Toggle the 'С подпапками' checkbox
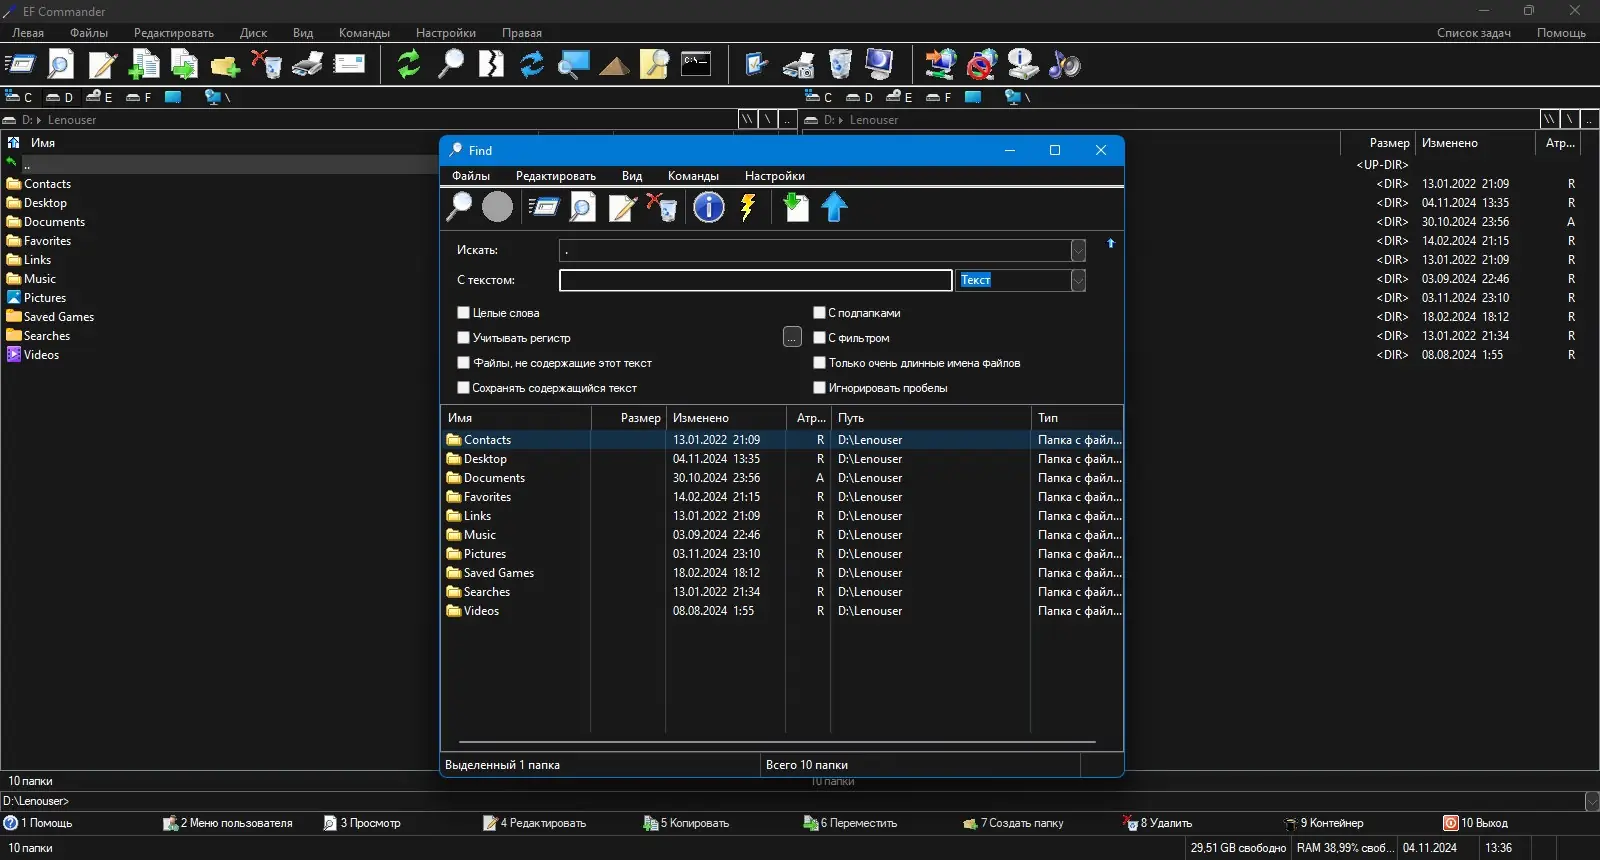 819,313
